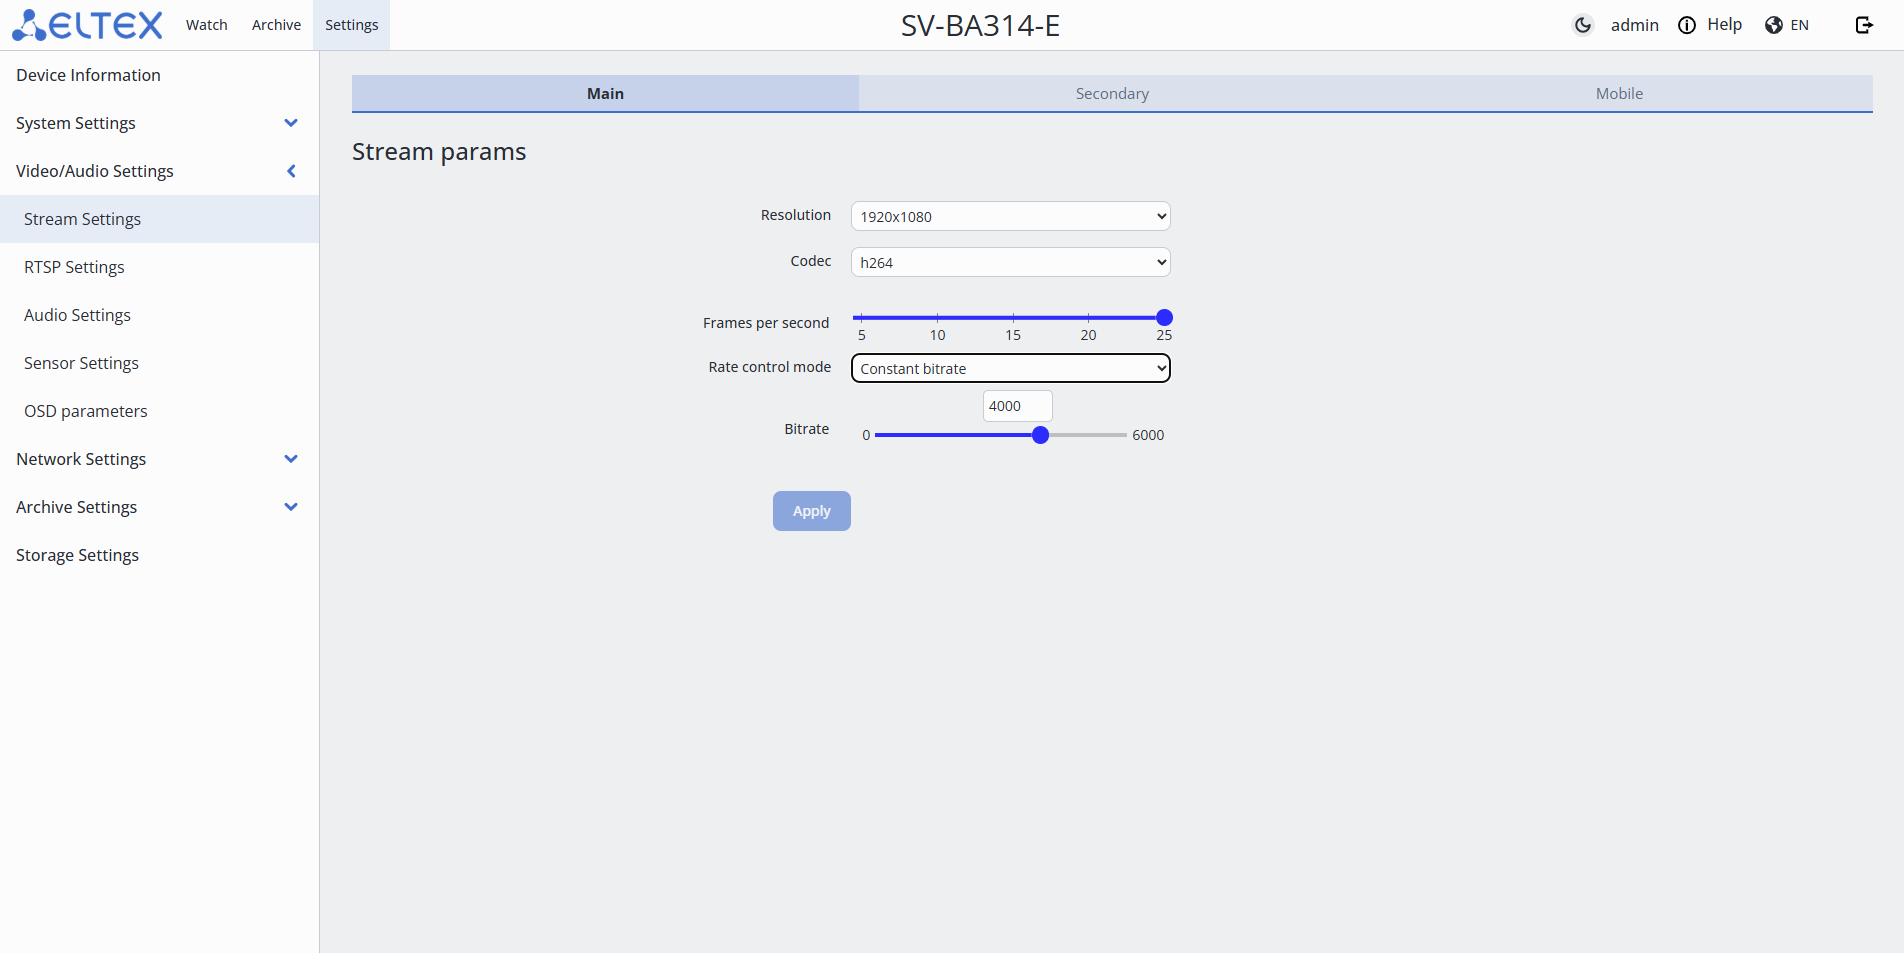Click the logout icon
This screenshot has width=1904, height=953.
point(1864,25)
